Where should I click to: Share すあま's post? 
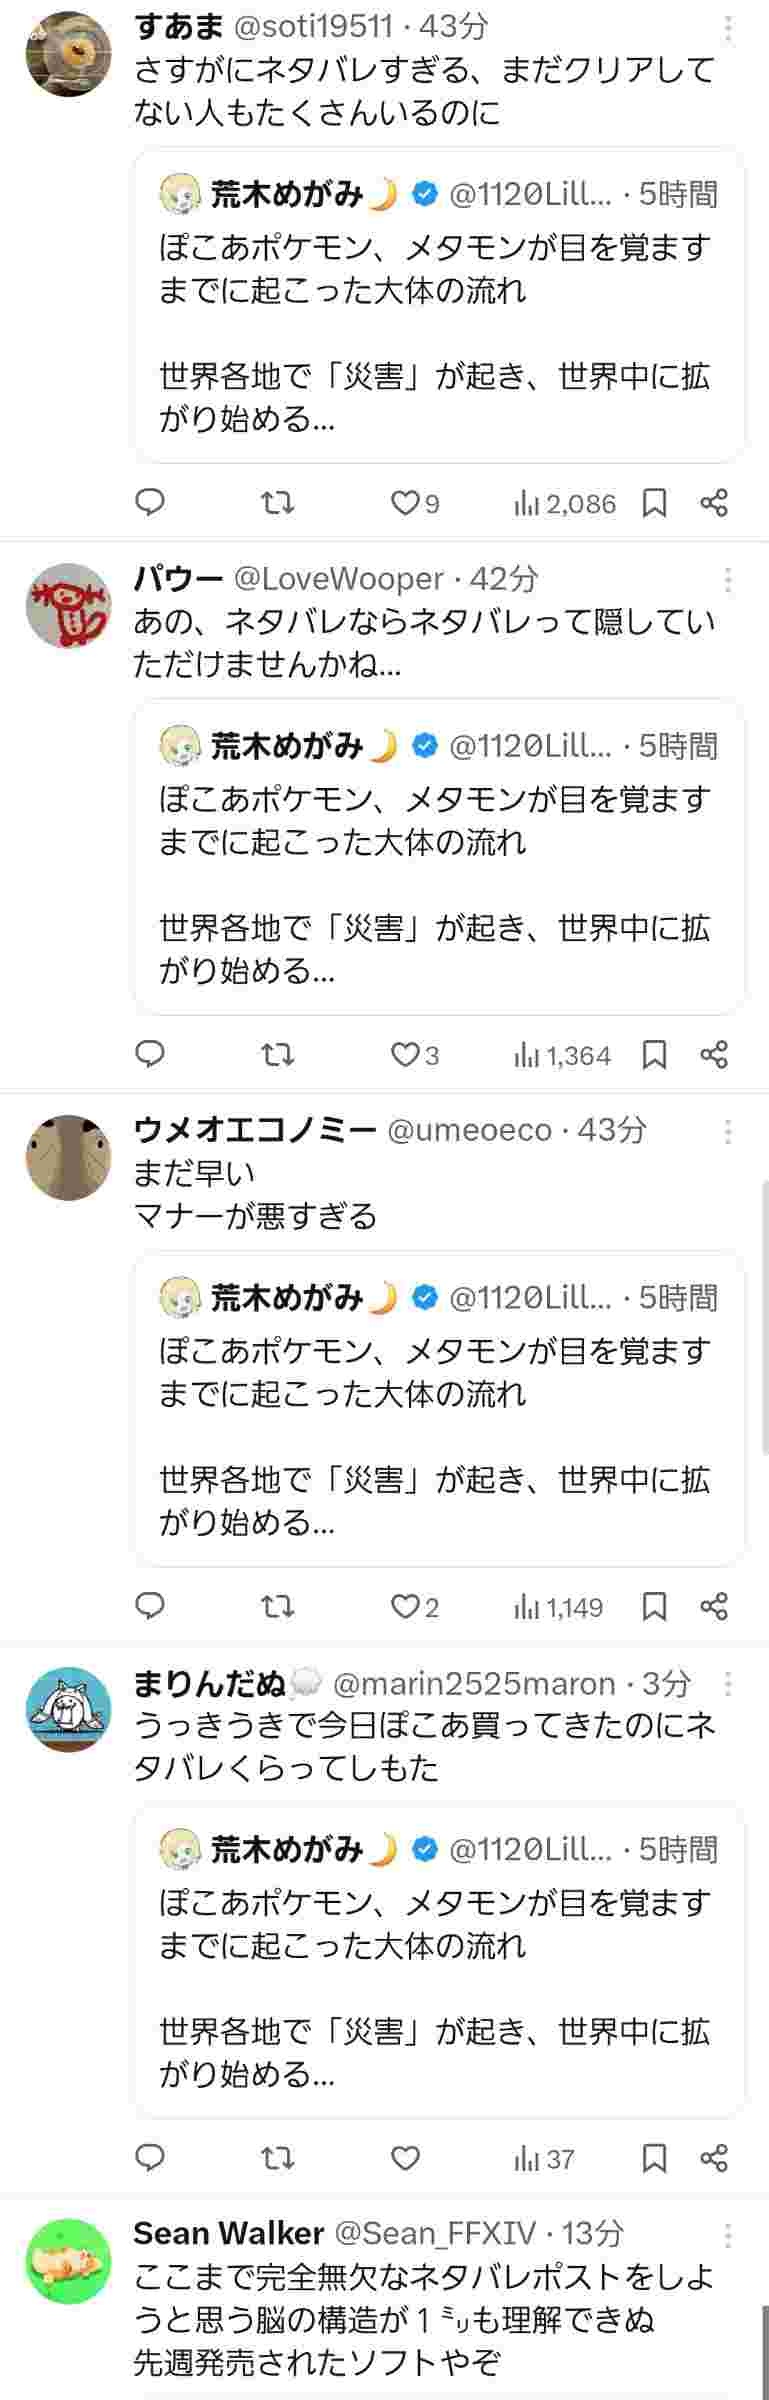pos(714,502)
